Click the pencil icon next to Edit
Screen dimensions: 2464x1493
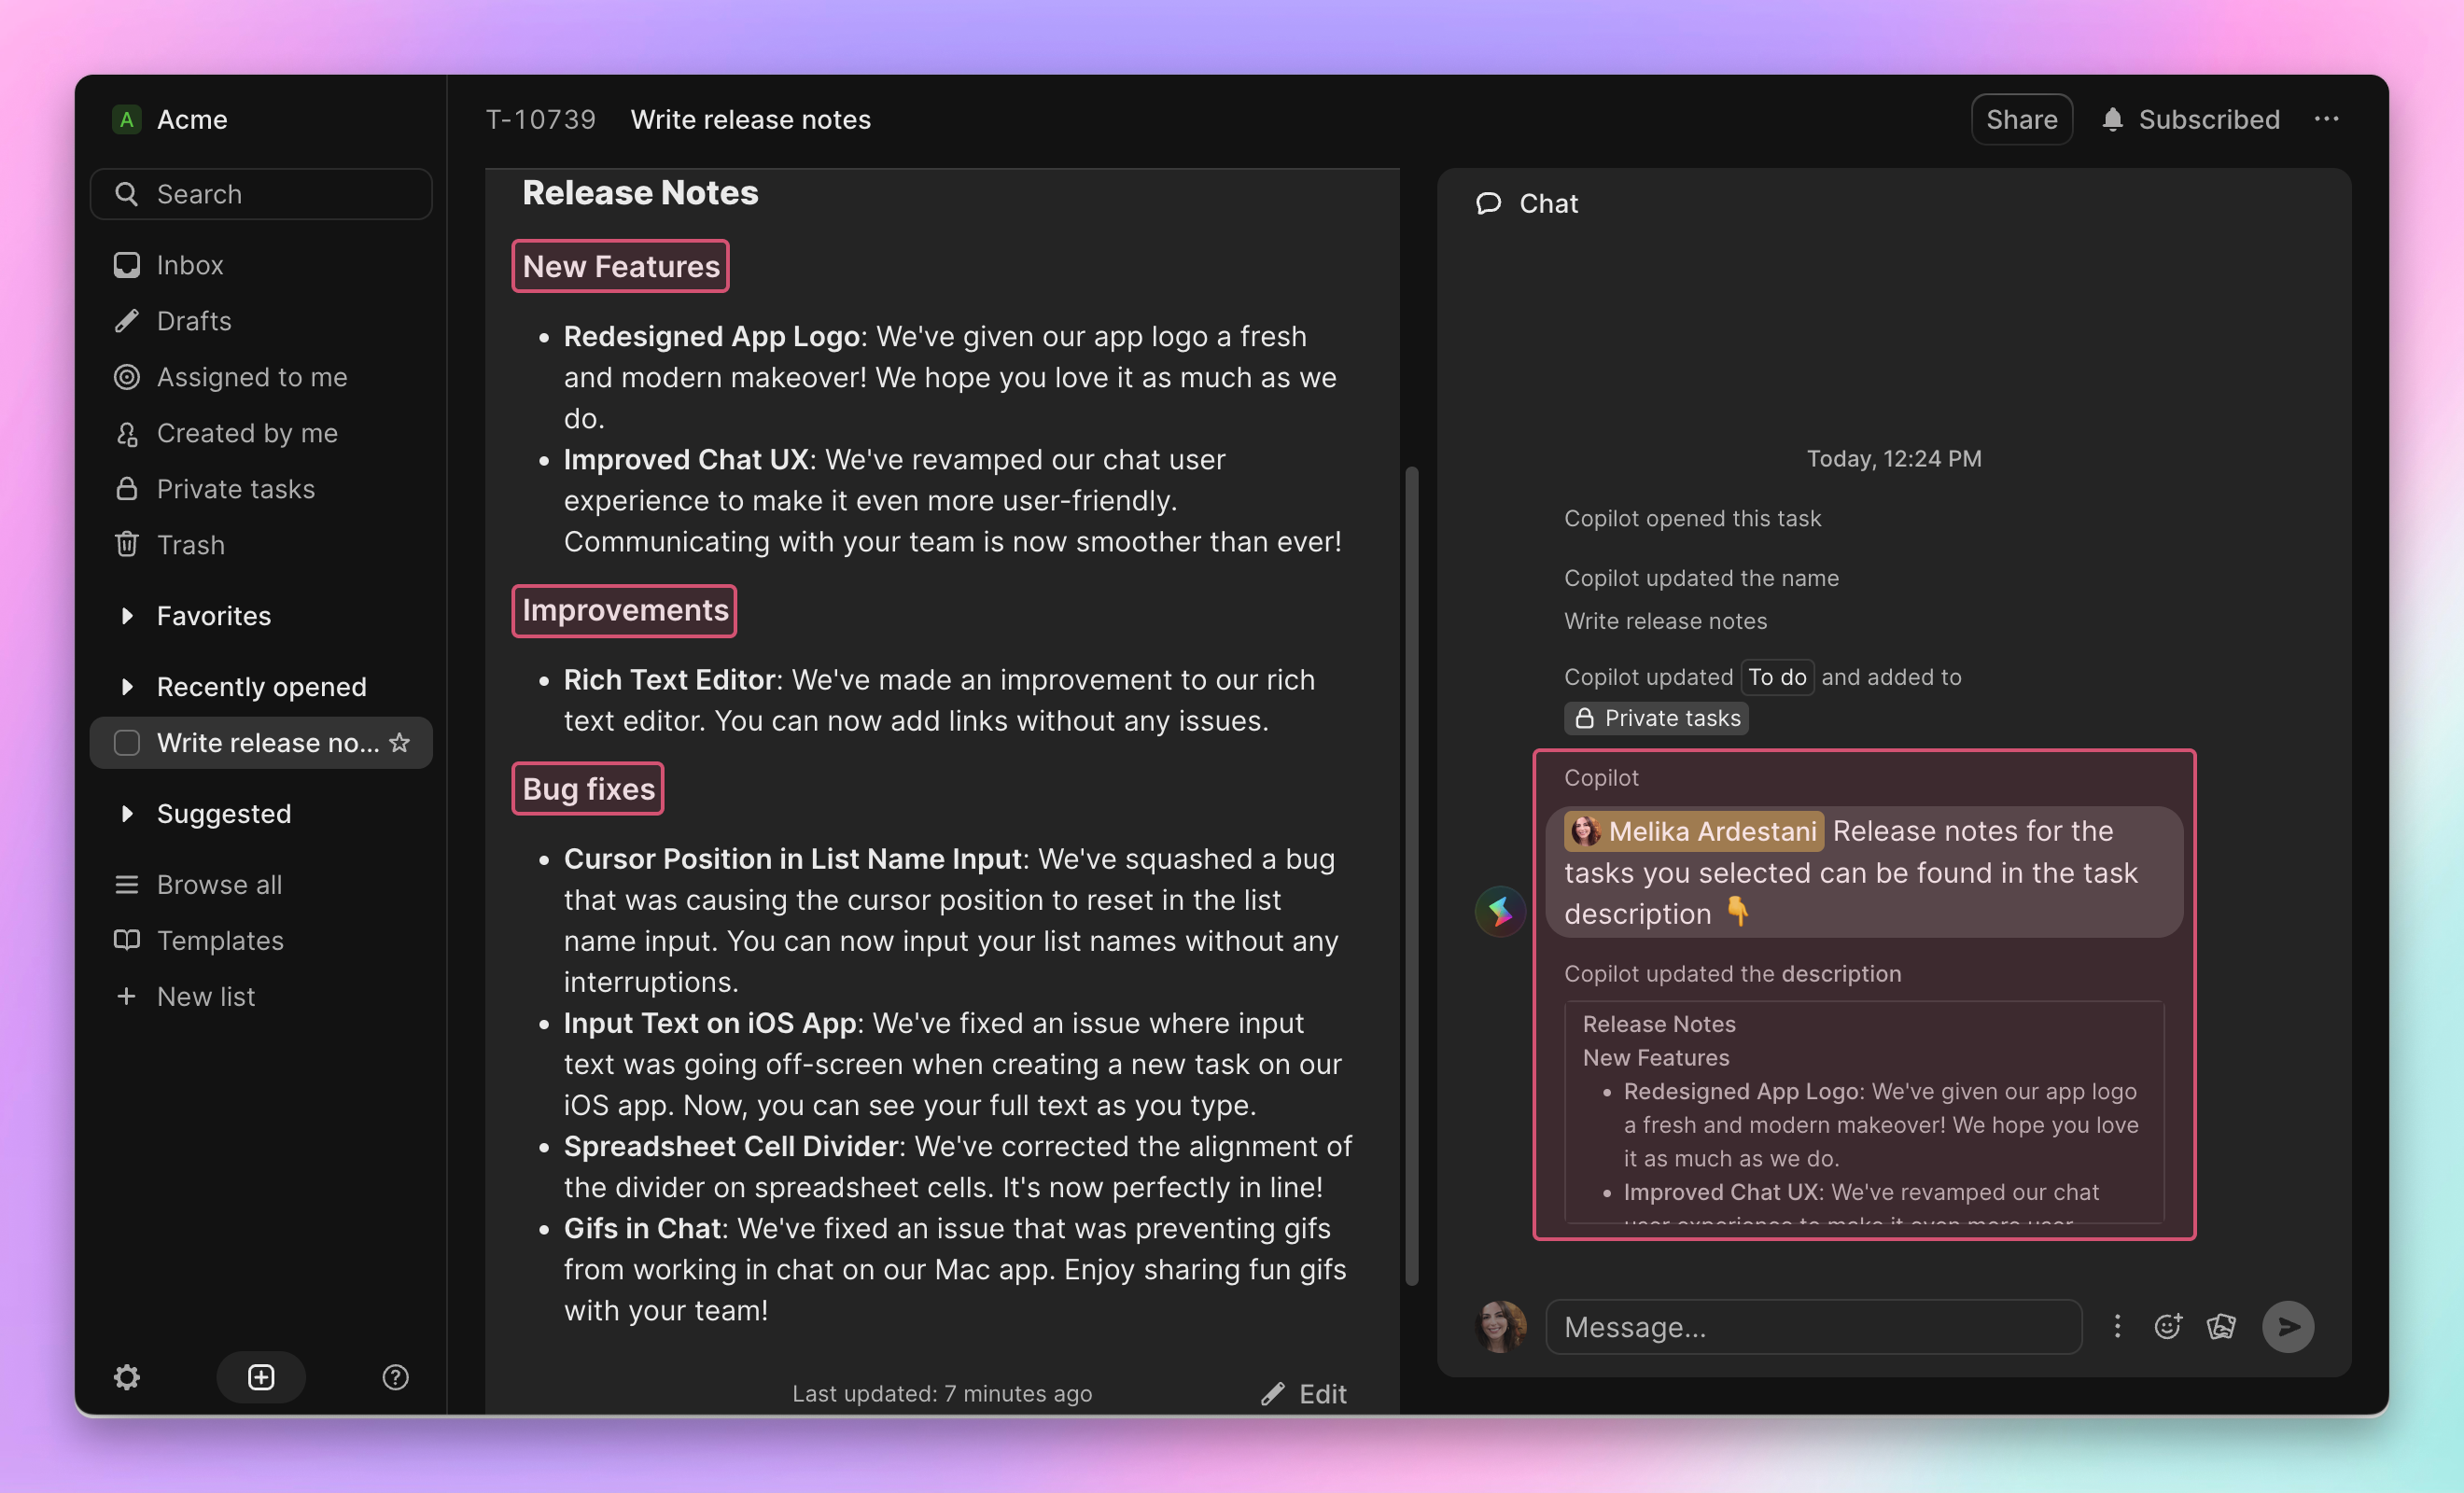1272,1393
